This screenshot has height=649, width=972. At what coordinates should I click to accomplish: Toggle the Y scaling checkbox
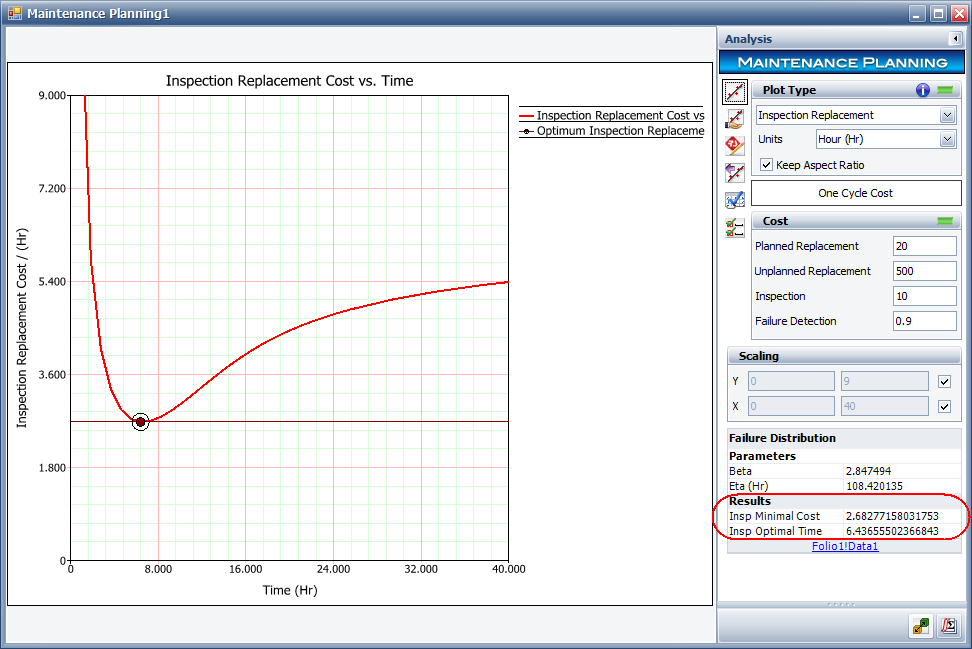click(x=944, y=381)
